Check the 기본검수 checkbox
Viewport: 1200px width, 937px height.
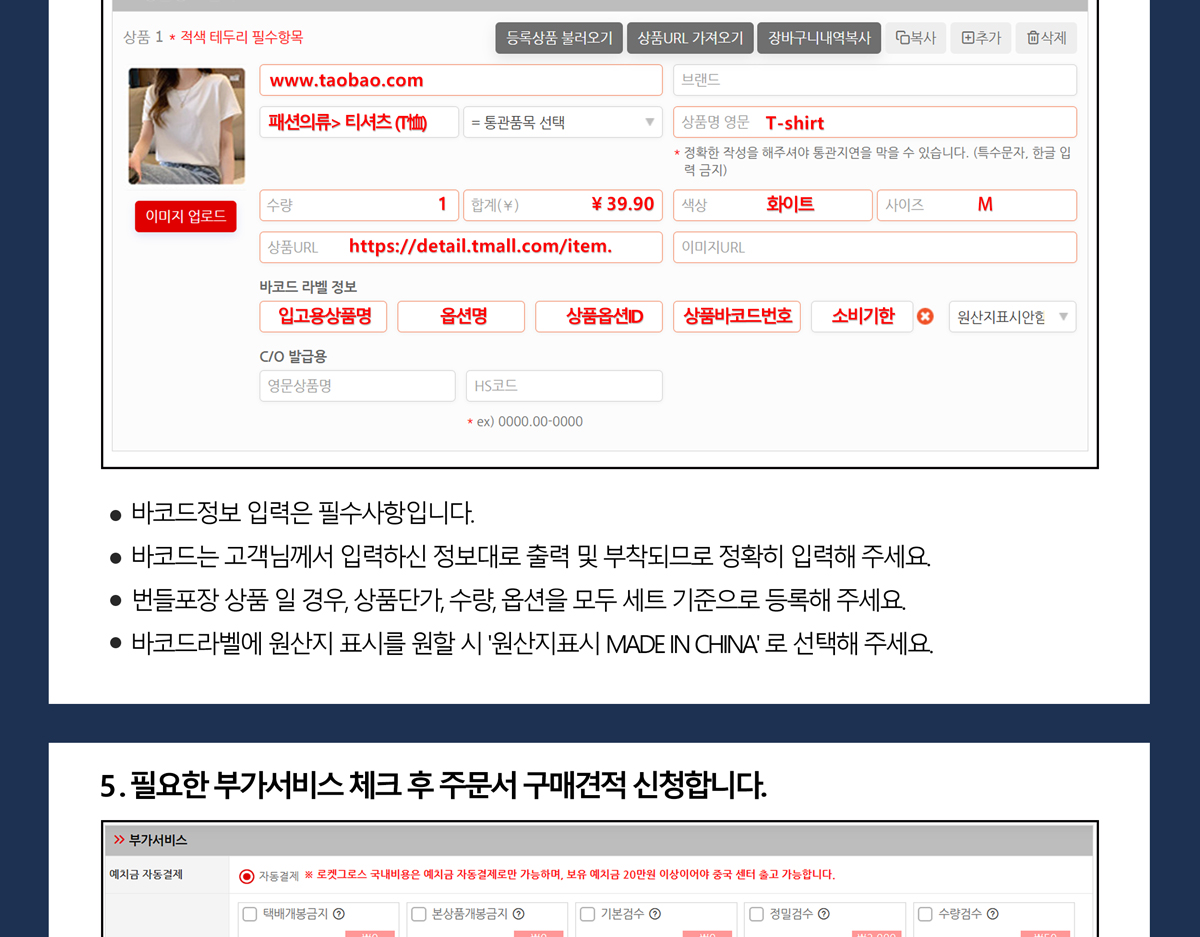(x=588, y=914)
